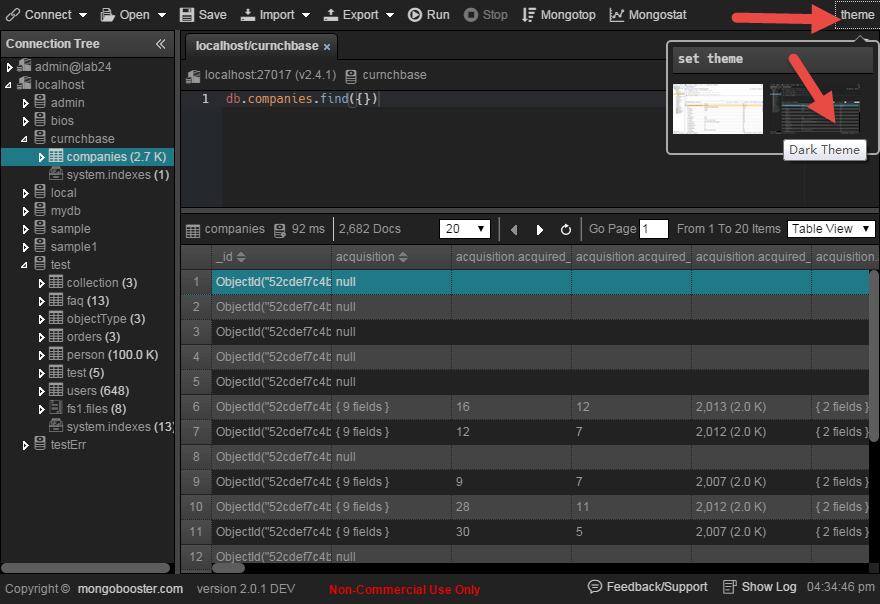Expand the Open dropdown arrow
The height and width of the screenshot is (604, 880).
click(162, 15)
